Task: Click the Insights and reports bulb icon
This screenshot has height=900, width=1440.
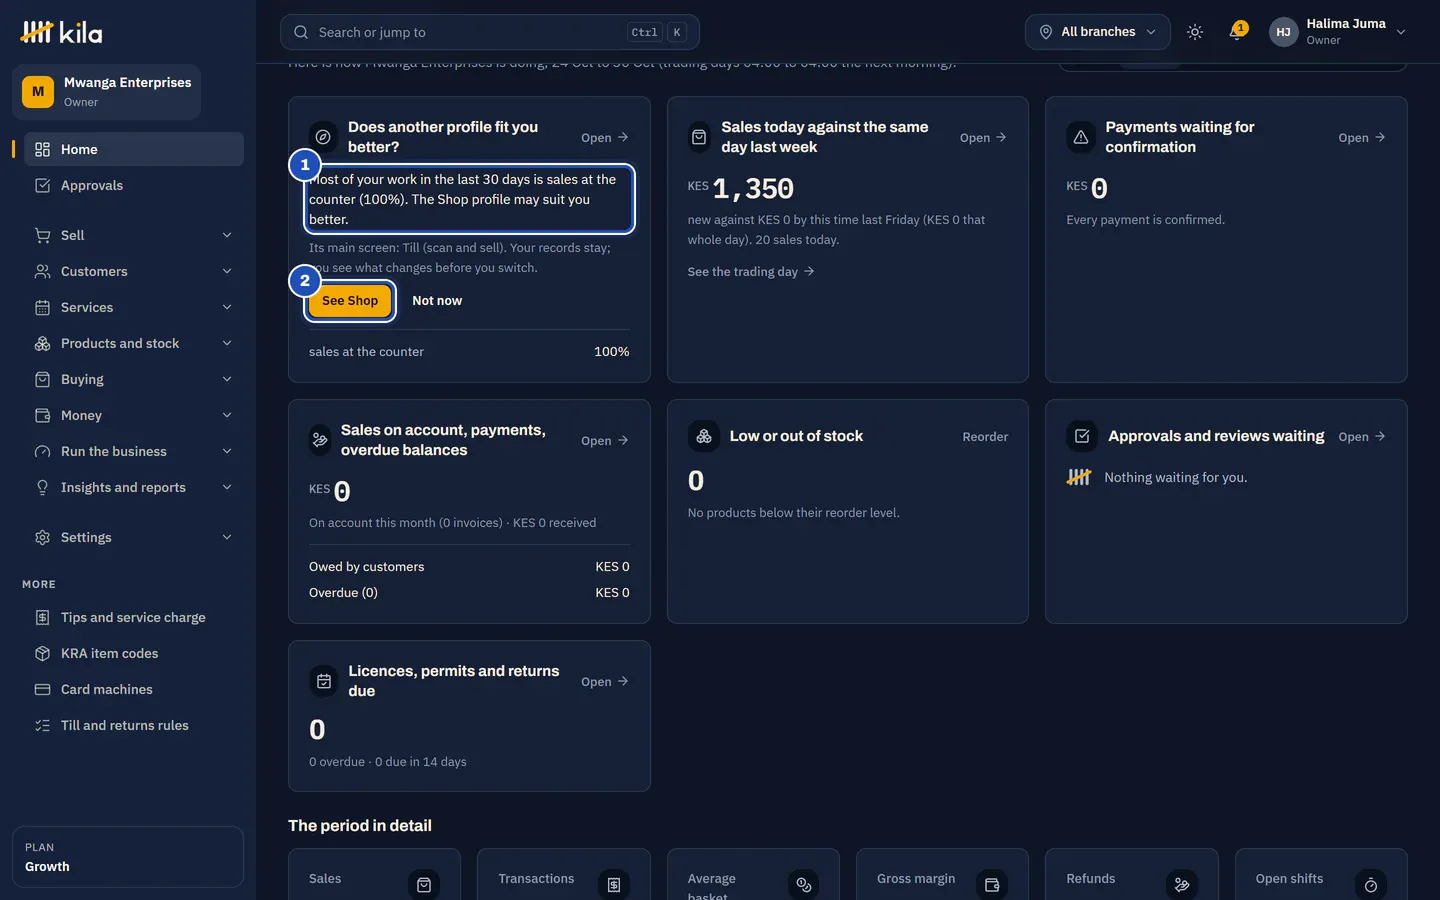Action: pos(42,487)
